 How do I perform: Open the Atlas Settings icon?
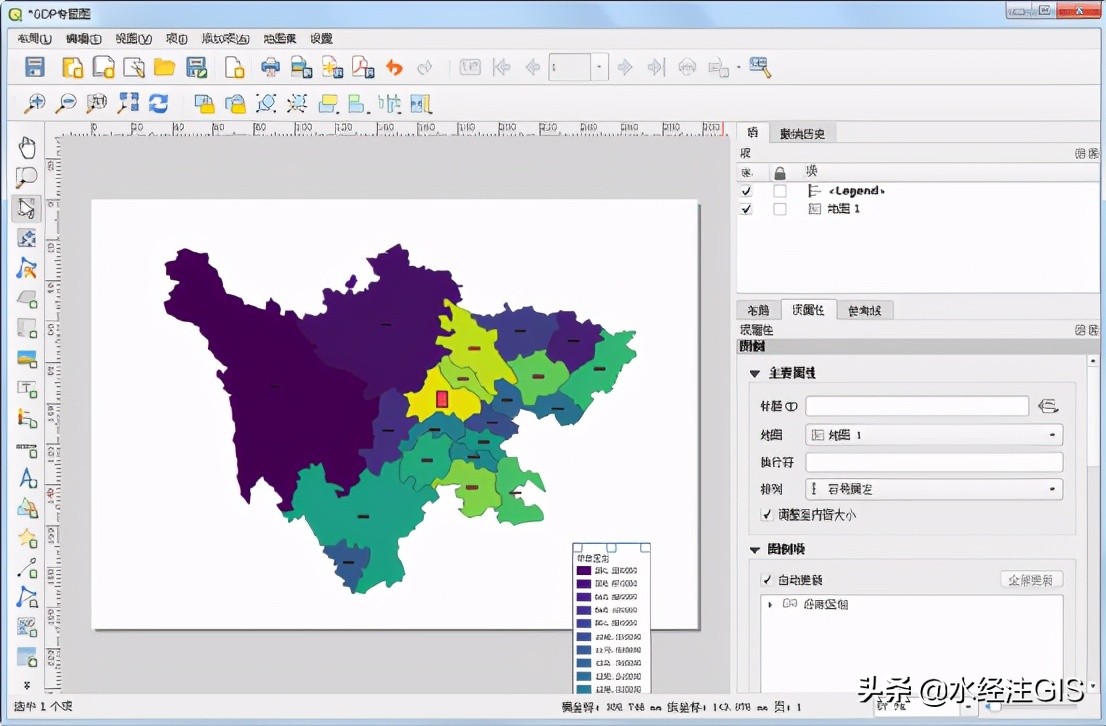[x=760, y=67]
